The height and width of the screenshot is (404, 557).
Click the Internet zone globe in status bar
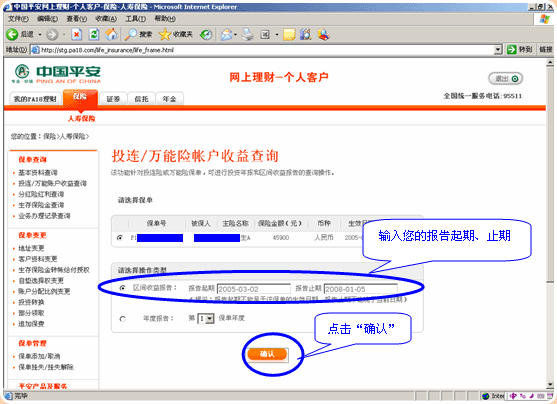click(x=486, y=396)
